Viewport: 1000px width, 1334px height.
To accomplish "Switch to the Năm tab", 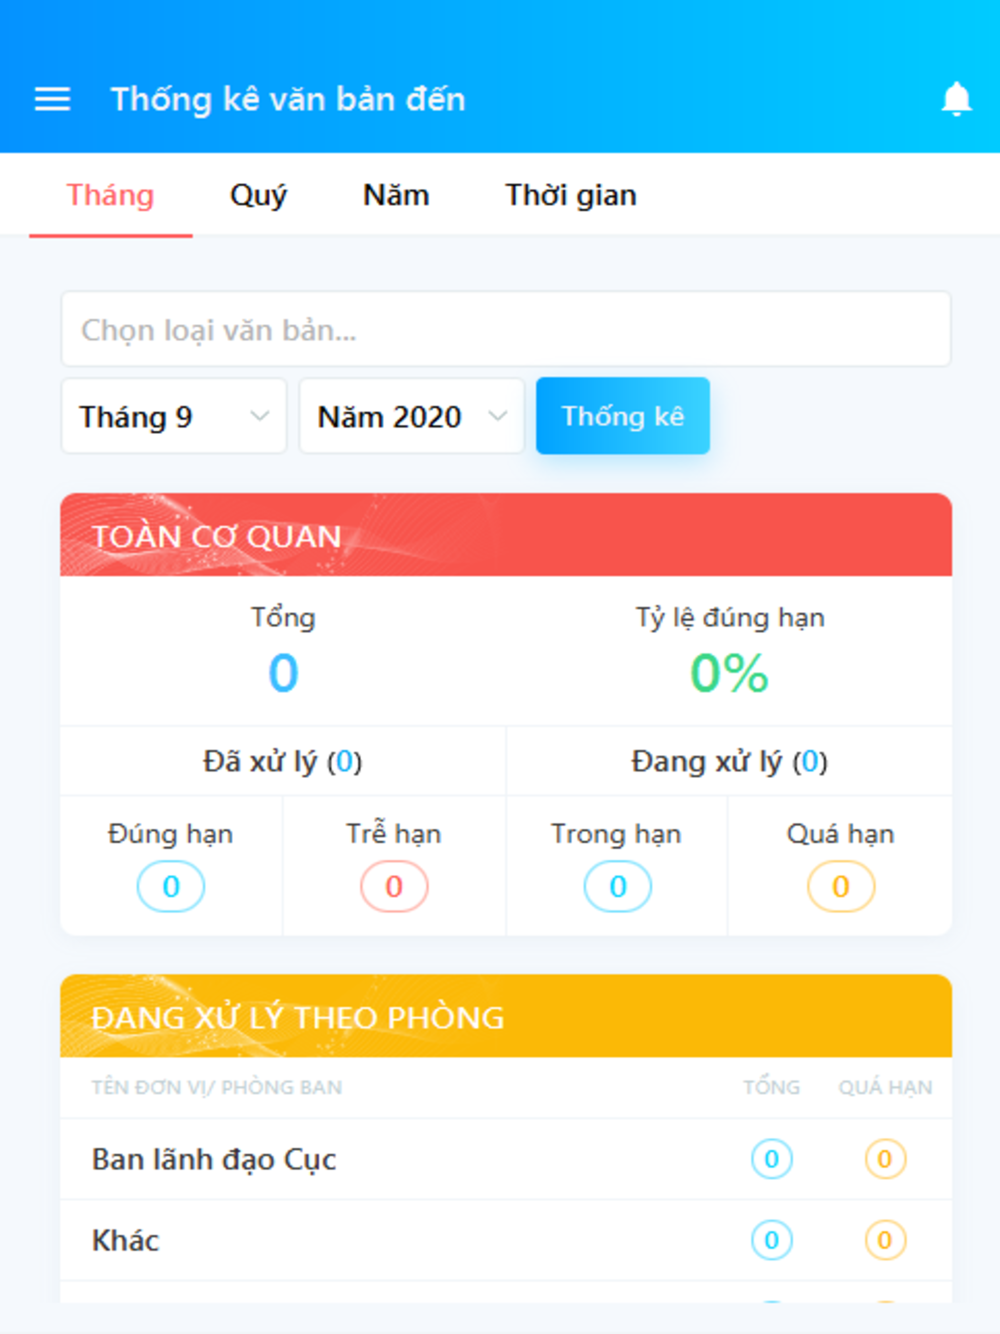I will point(396,195).
